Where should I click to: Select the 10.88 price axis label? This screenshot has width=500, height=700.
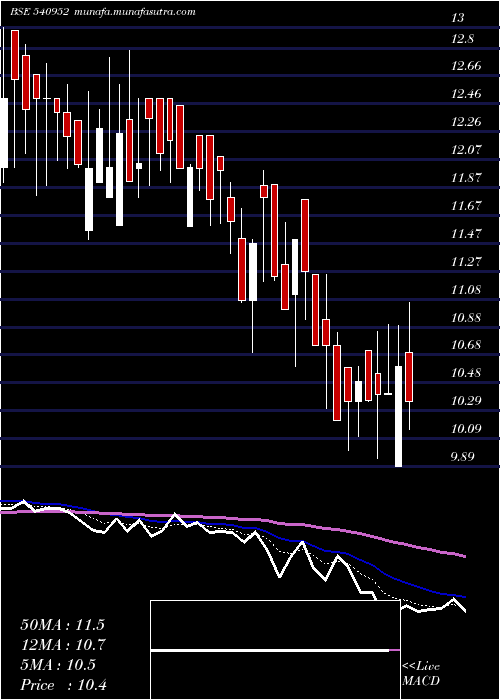[x=465, y=318]
